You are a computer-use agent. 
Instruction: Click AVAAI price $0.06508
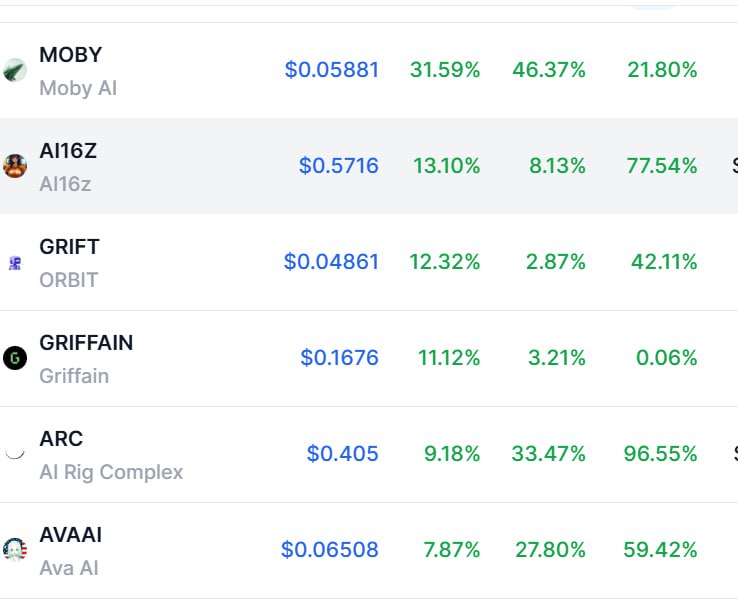[x=330, y=550]
